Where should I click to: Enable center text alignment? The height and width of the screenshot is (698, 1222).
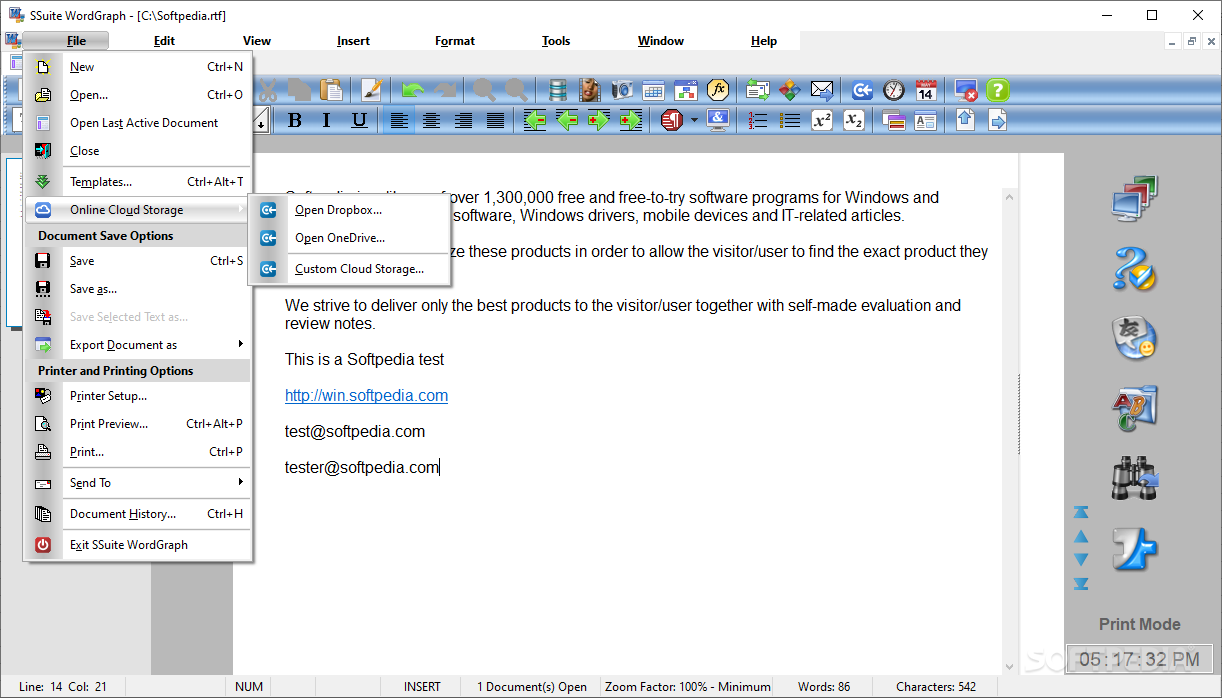[431, 120]
